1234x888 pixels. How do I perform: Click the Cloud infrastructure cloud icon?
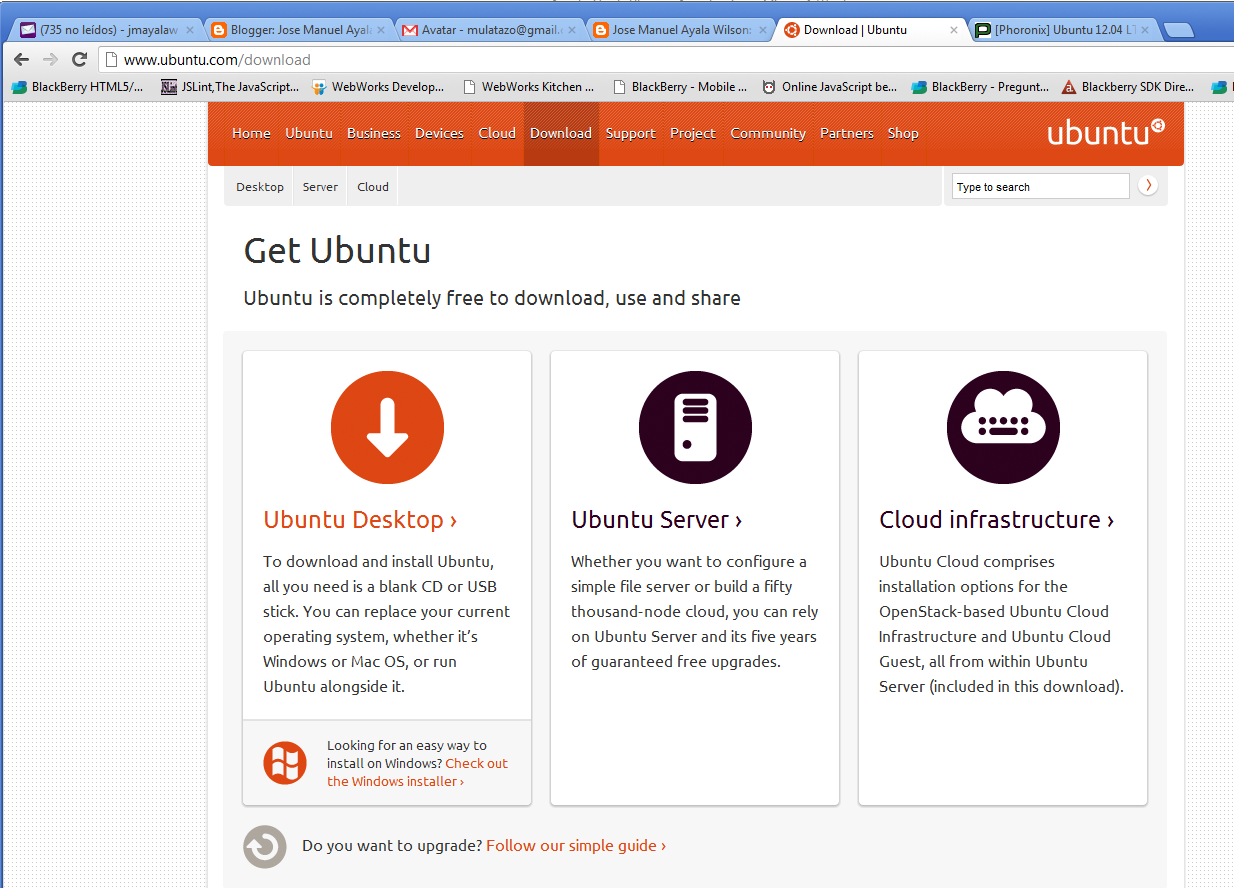tap(1003, 427)
